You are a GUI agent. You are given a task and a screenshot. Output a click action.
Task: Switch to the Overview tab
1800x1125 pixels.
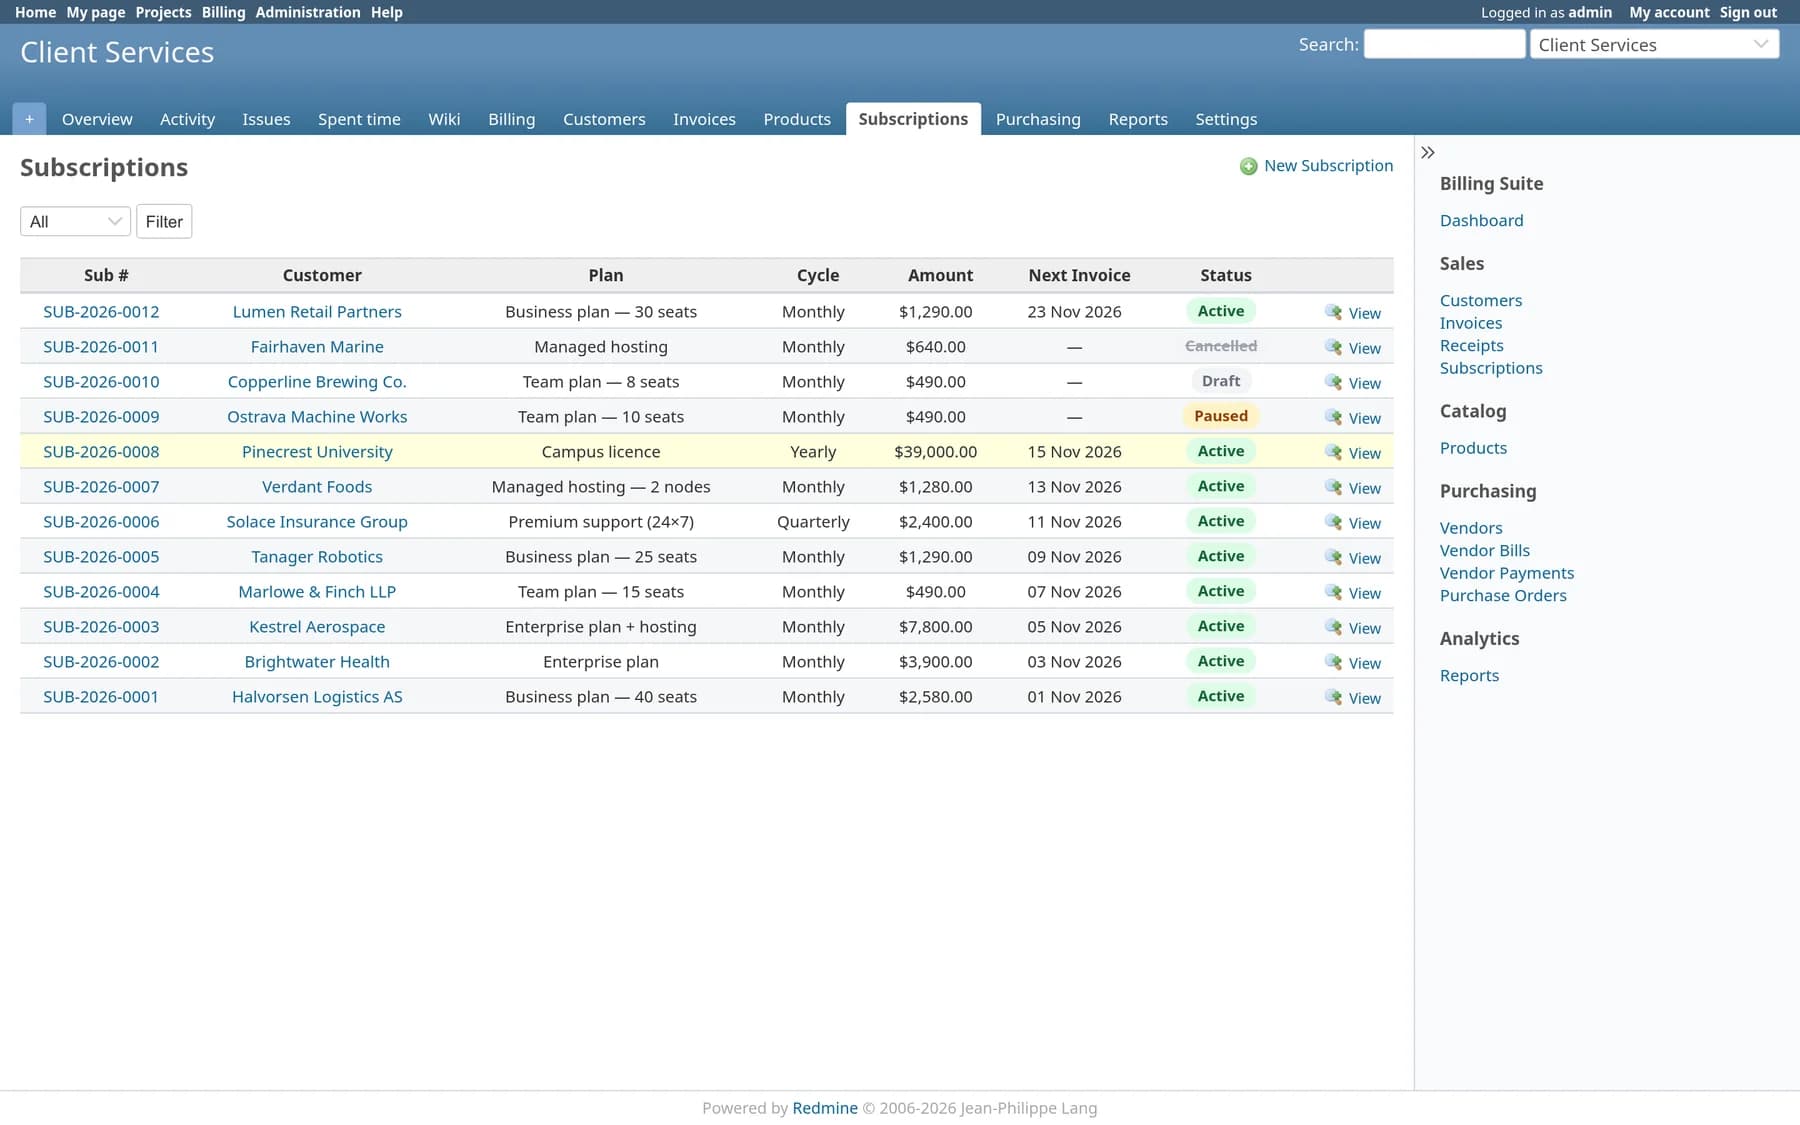click(x=97, y=119)
